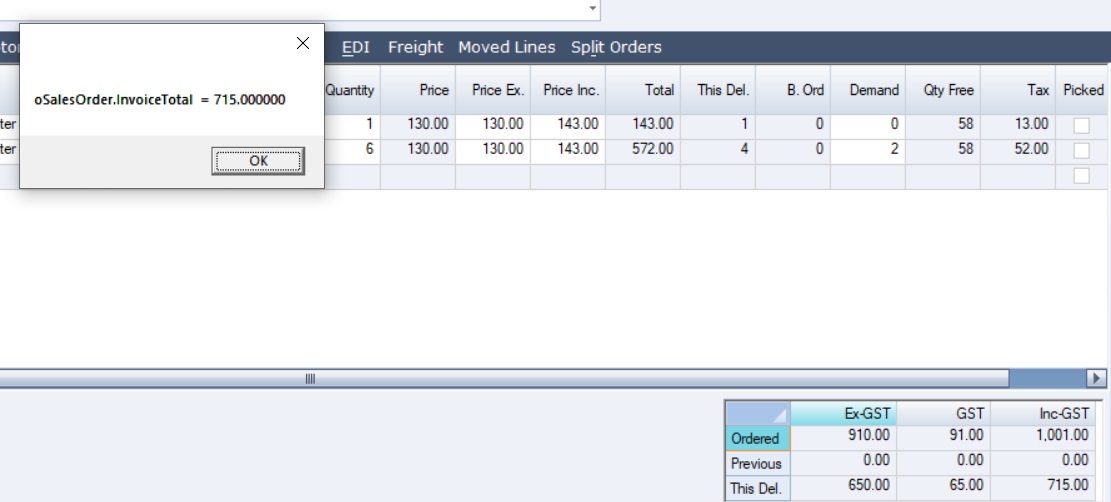Tick the Picked checkbox in first row
1111x502 pixels.
coord(1081,125)
